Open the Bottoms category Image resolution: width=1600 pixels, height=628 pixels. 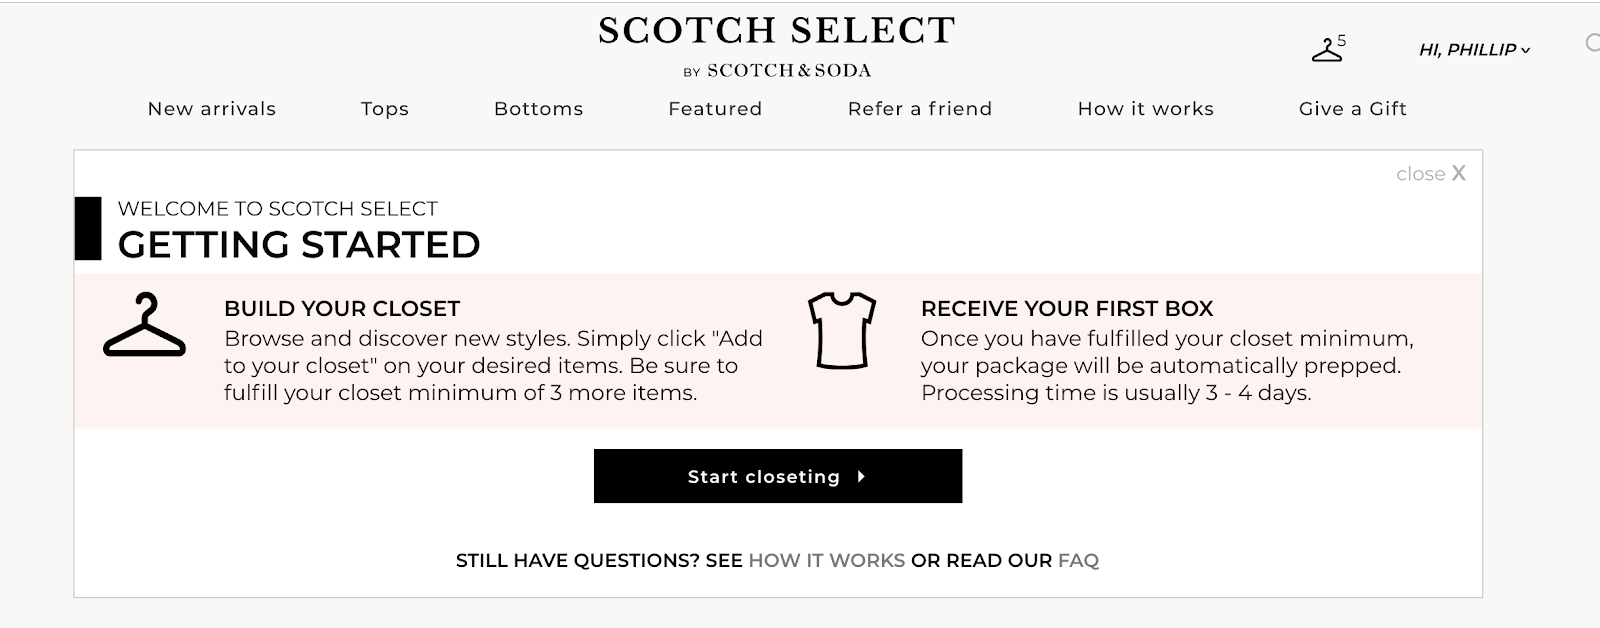(539, 109)
